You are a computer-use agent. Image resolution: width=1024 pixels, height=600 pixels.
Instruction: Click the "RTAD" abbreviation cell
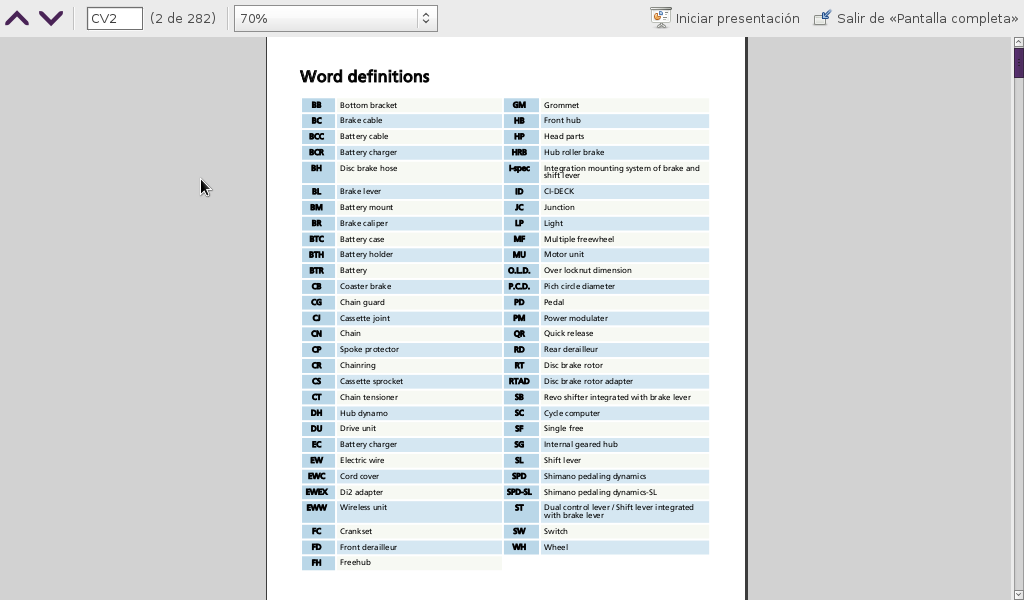(x=519, y=381)
